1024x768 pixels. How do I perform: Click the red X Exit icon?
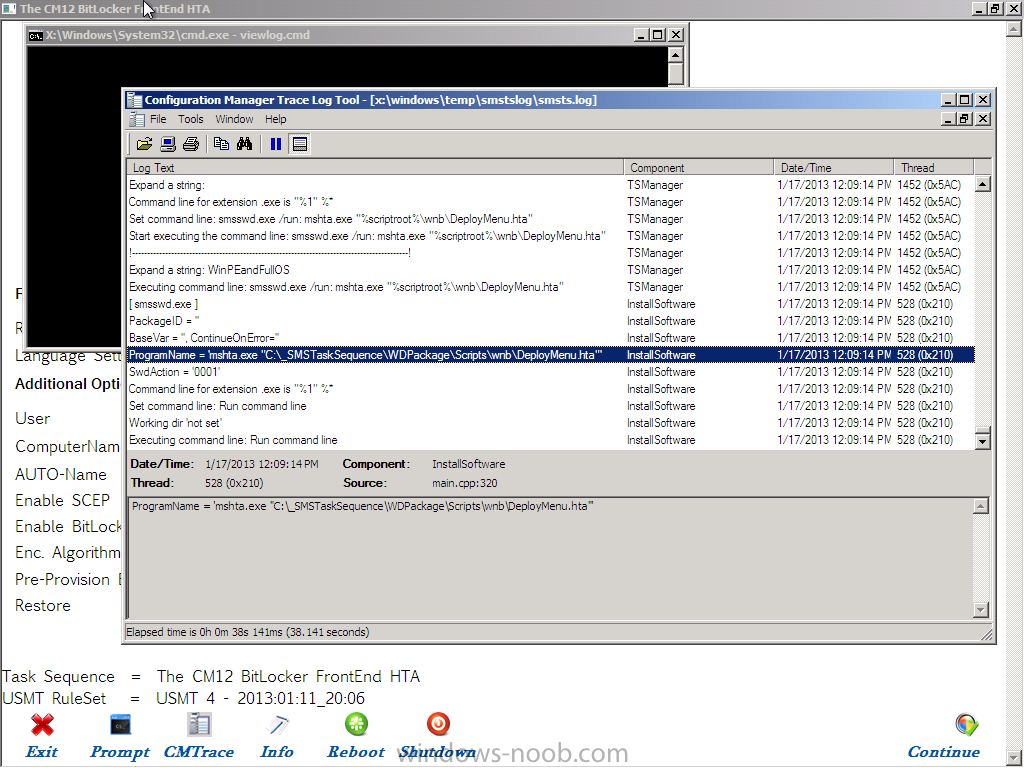[42, 725]
